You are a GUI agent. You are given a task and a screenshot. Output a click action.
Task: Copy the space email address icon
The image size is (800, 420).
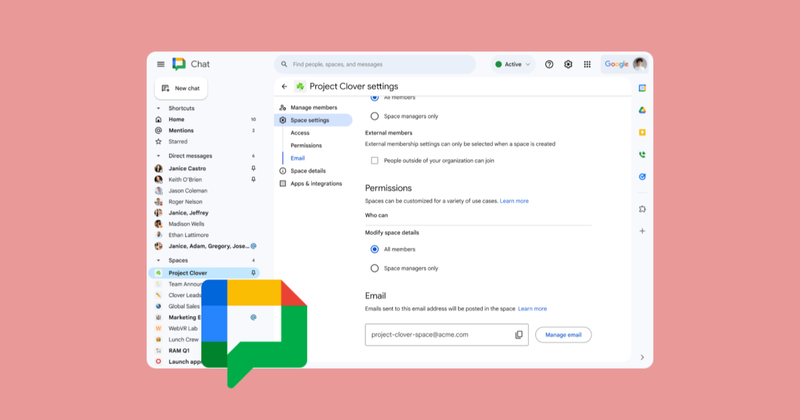(519, 335)
